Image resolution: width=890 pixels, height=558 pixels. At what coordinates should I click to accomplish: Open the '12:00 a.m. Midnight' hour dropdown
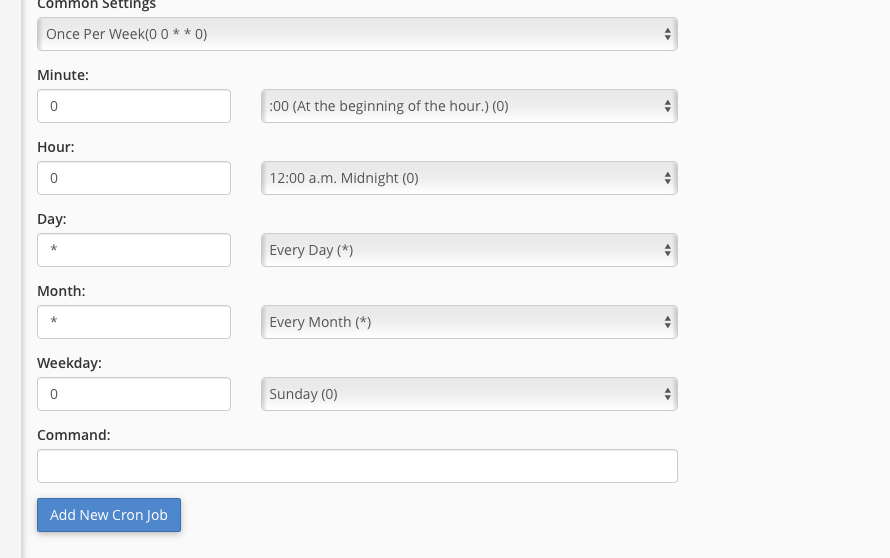click(x=469, y=178)
